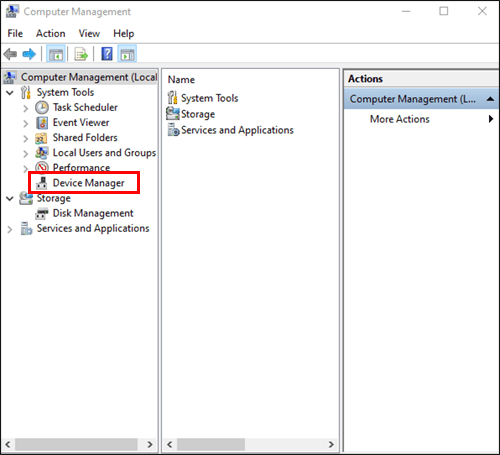Image resolution: width=500 pixels, height=455 pixels.
Task: Maximize the Computer Management window
Action: point(444,11)
